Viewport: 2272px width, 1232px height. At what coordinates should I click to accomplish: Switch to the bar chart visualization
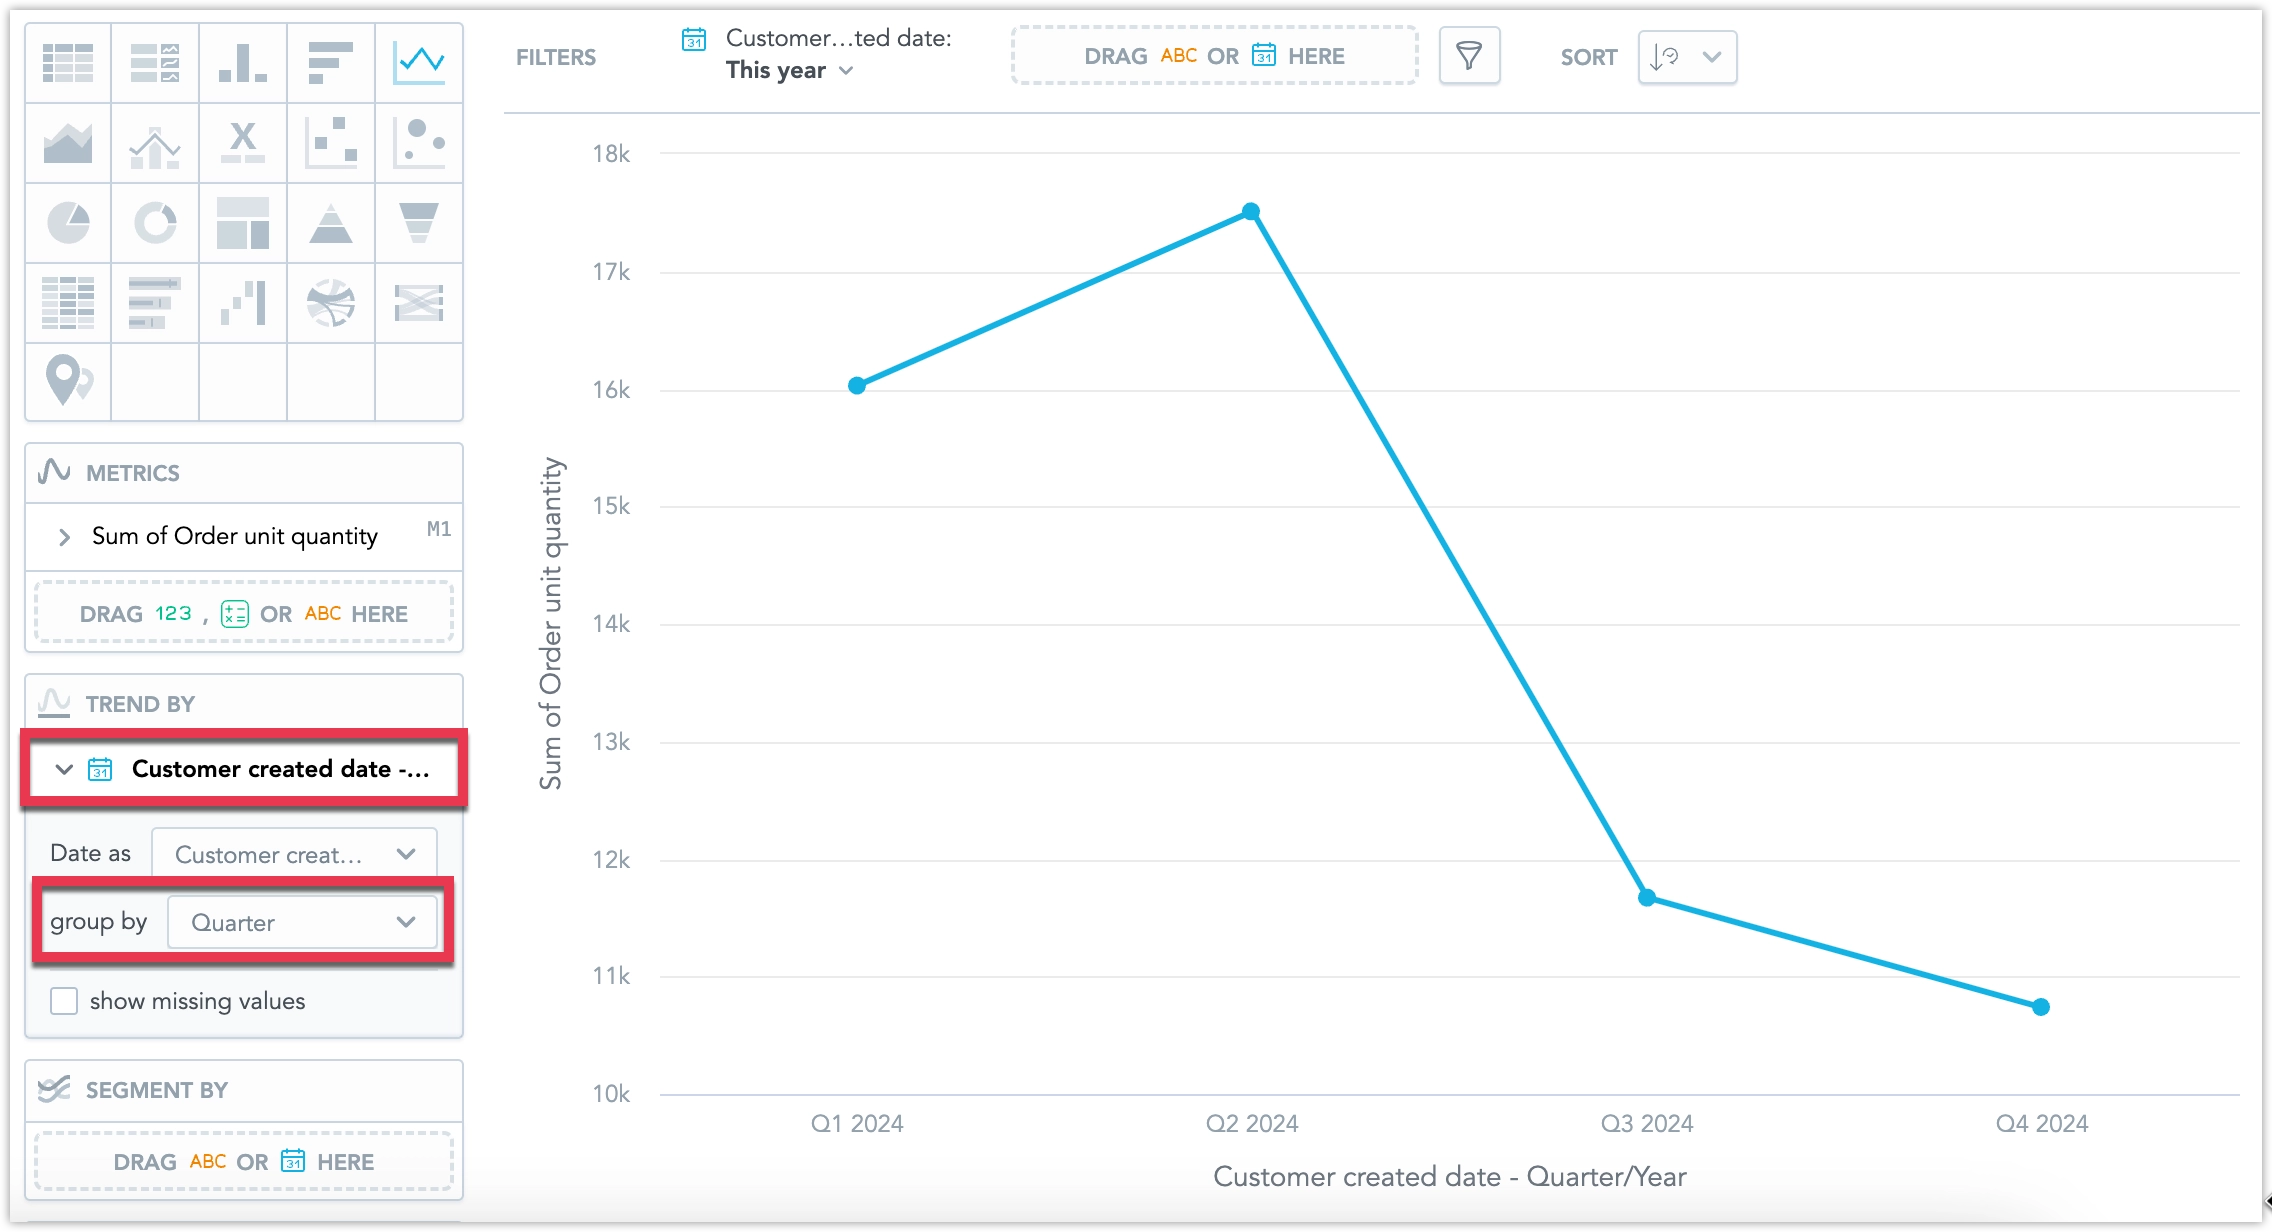click(331, 63)
